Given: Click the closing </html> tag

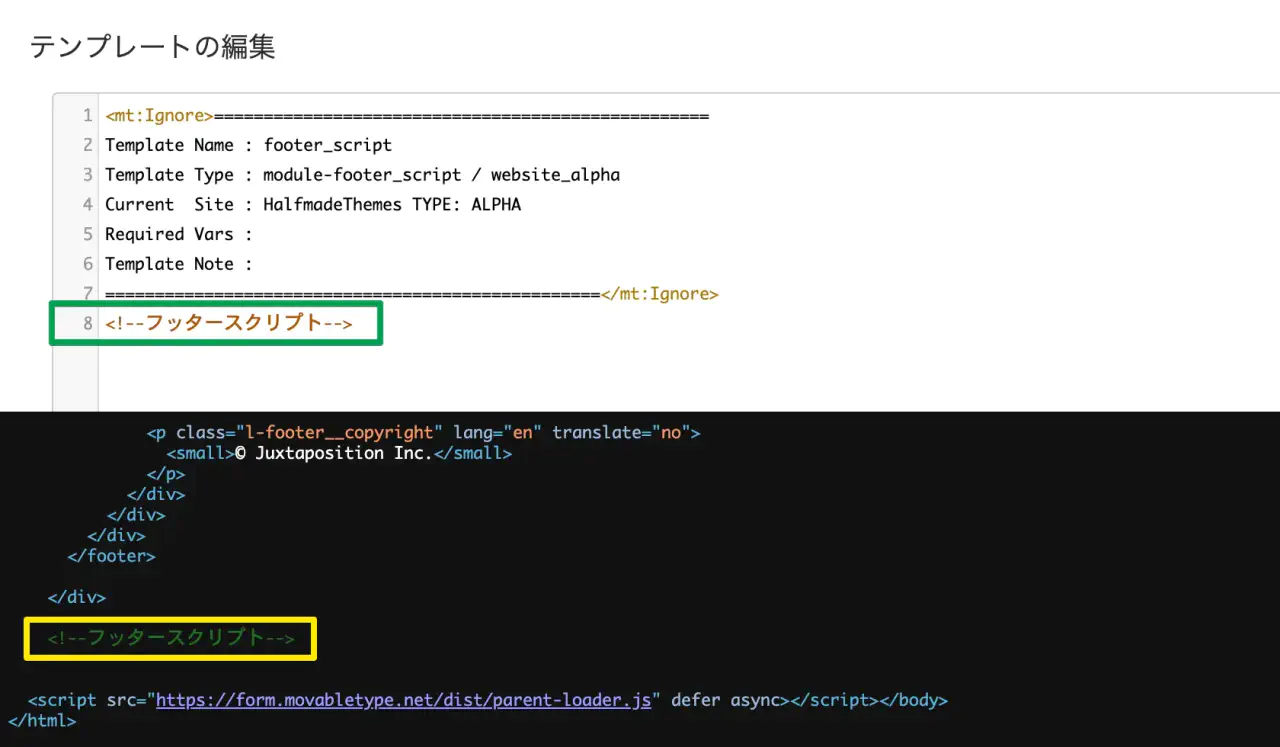Looking at the screenshot, I should tap(41, 720).
